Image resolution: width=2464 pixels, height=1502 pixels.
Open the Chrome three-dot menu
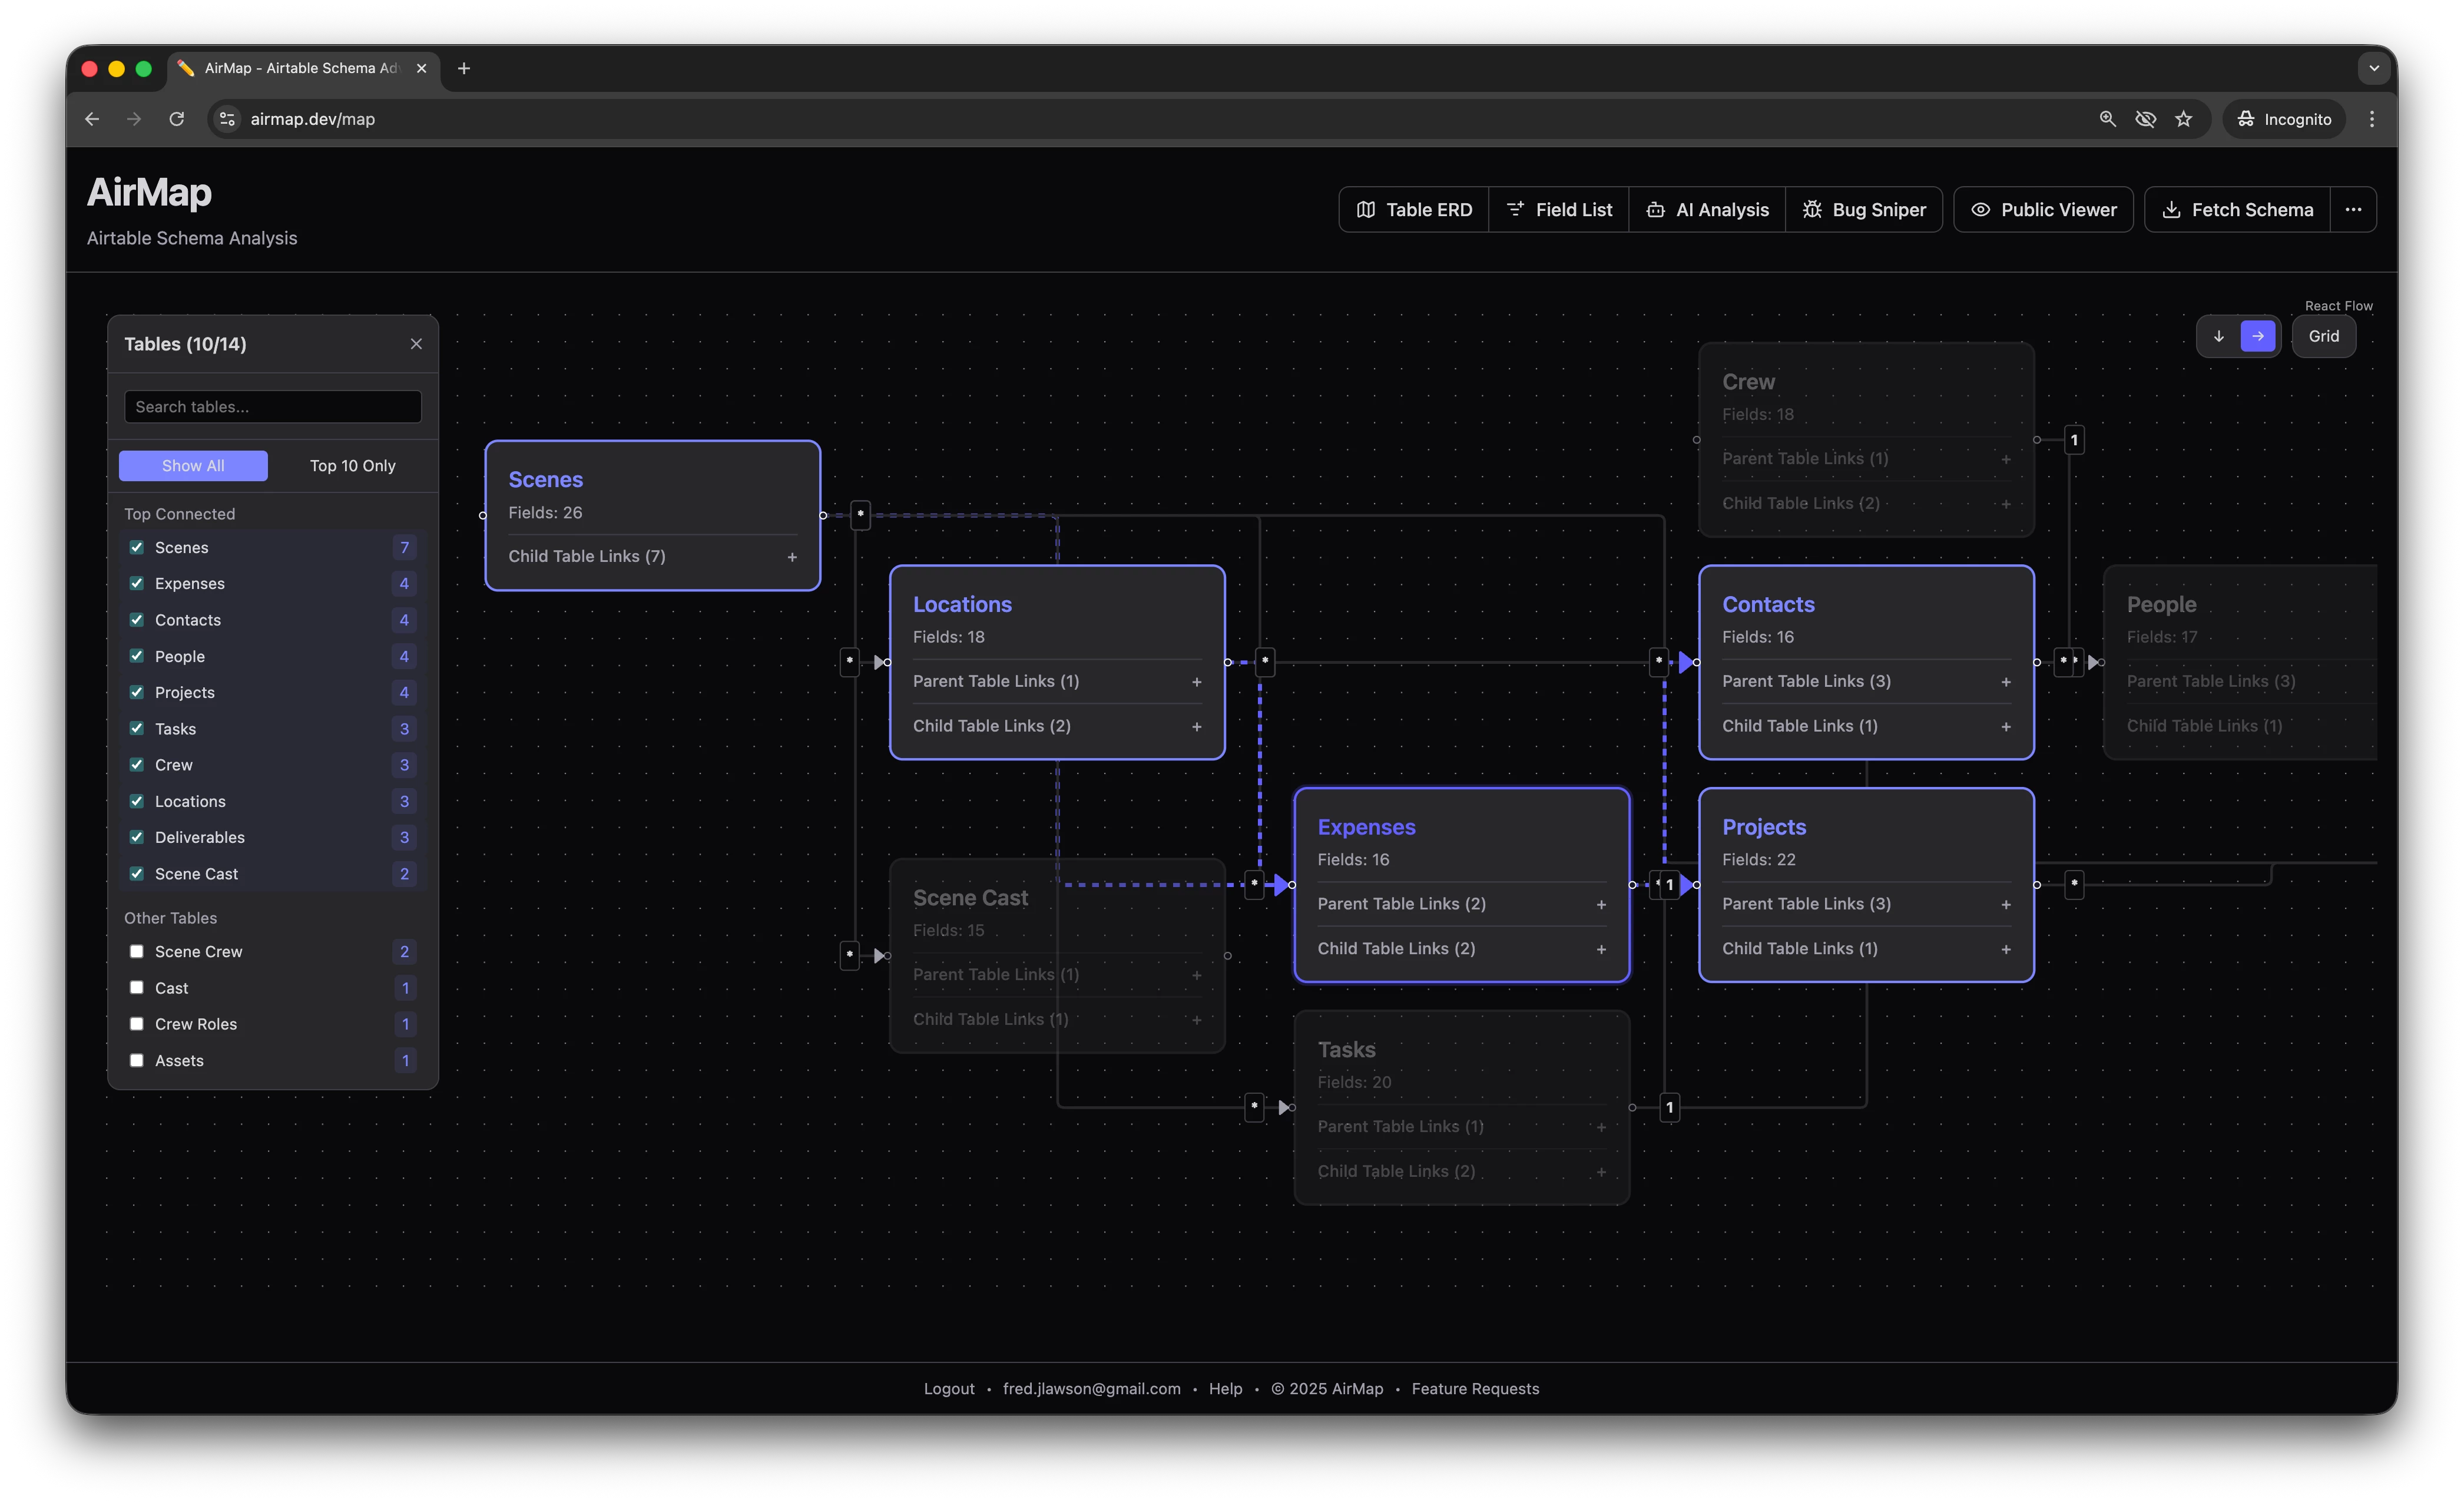(x=2371, y=119)
